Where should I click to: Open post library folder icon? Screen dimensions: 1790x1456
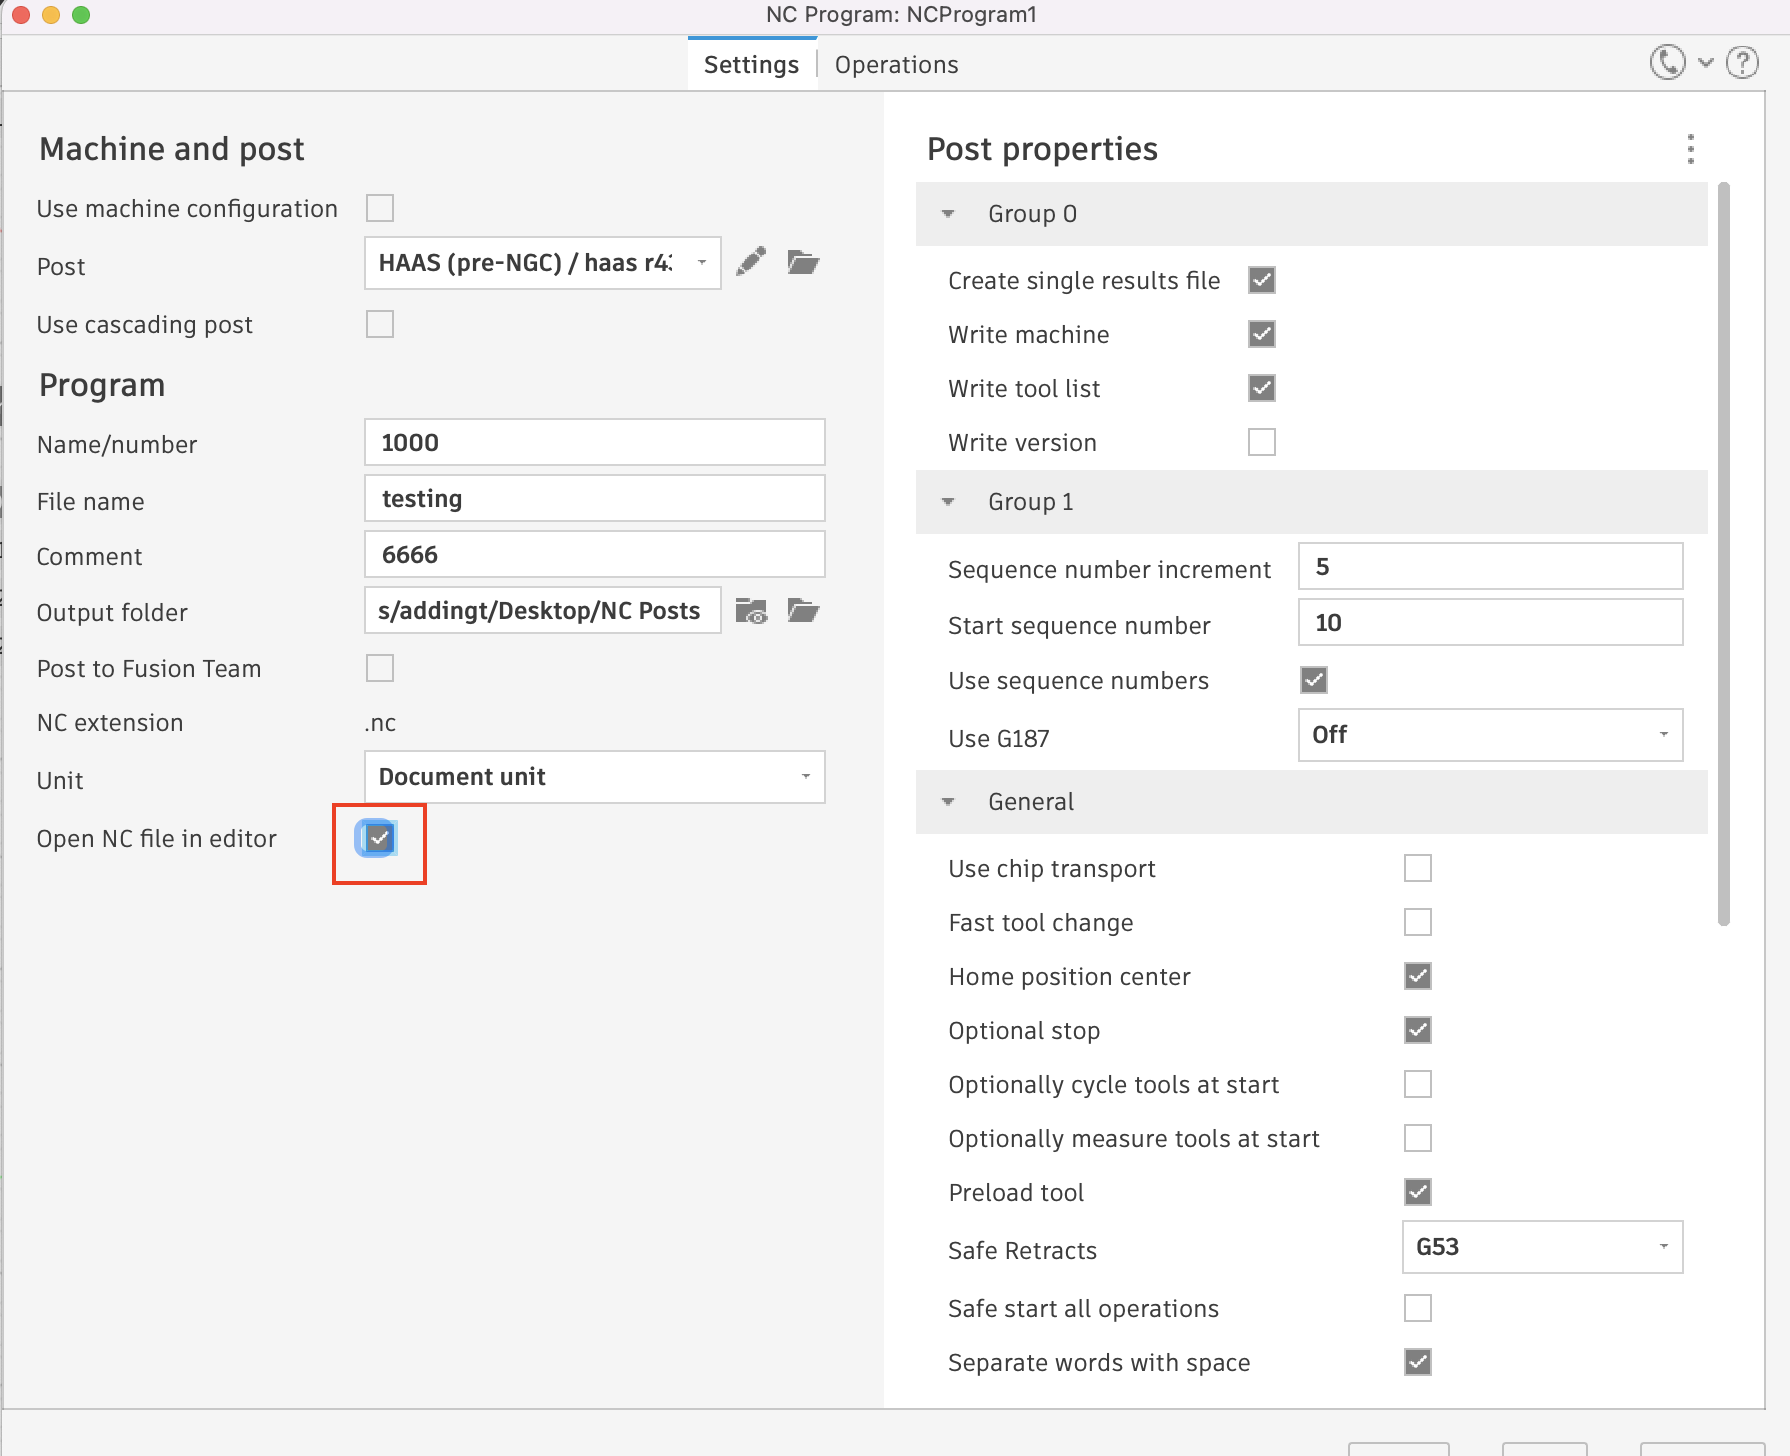click(803, 262)
